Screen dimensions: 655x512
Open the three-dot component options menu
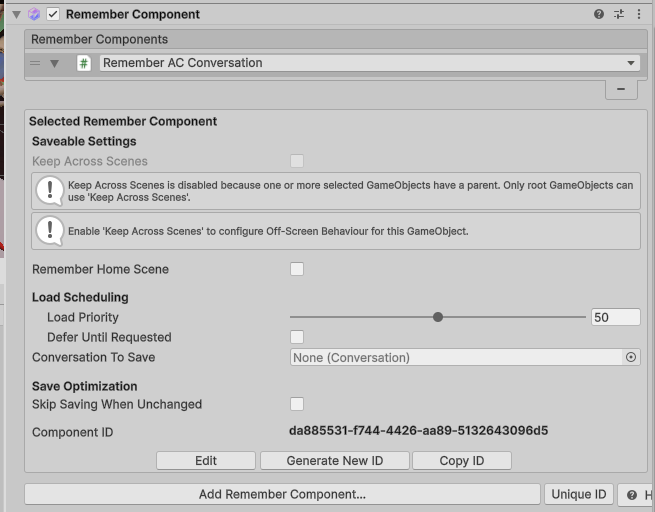pos(639,14)
